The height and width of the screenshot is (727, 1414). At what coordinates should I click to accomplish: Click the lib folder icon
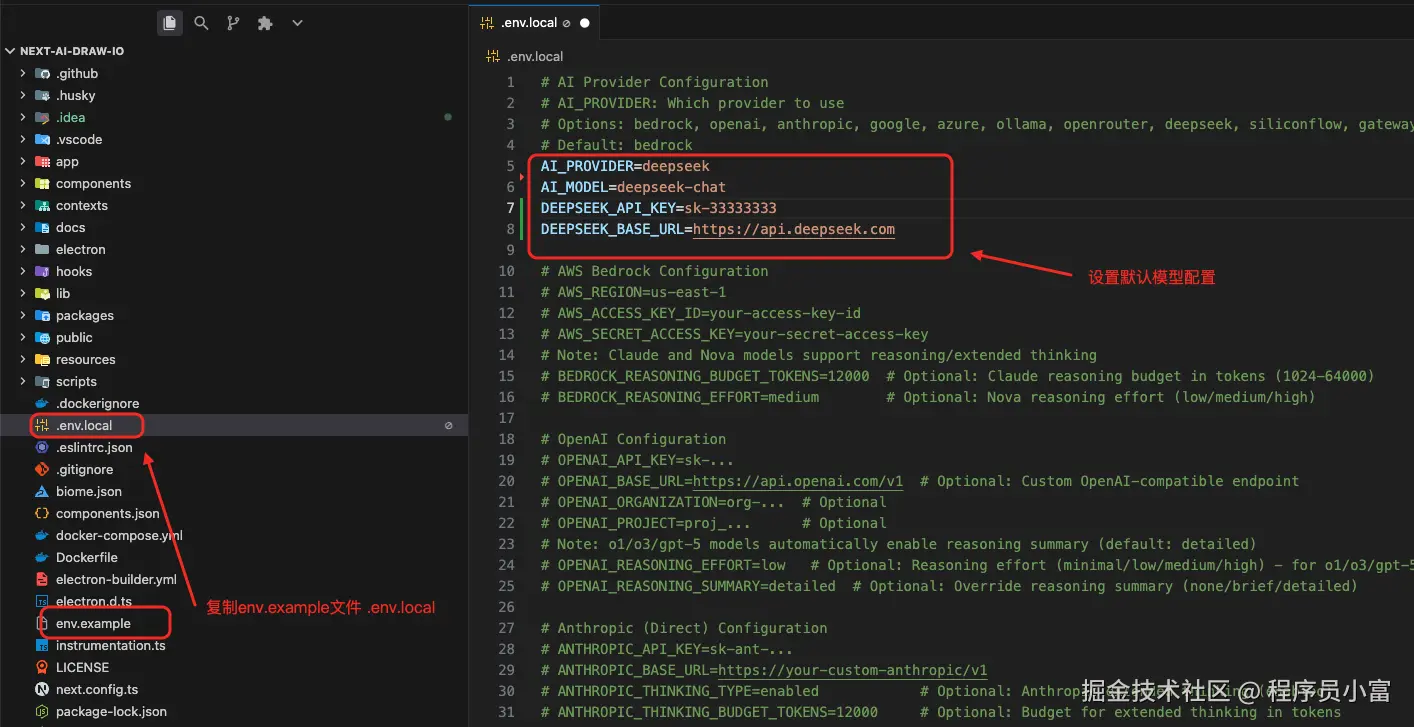42,293
